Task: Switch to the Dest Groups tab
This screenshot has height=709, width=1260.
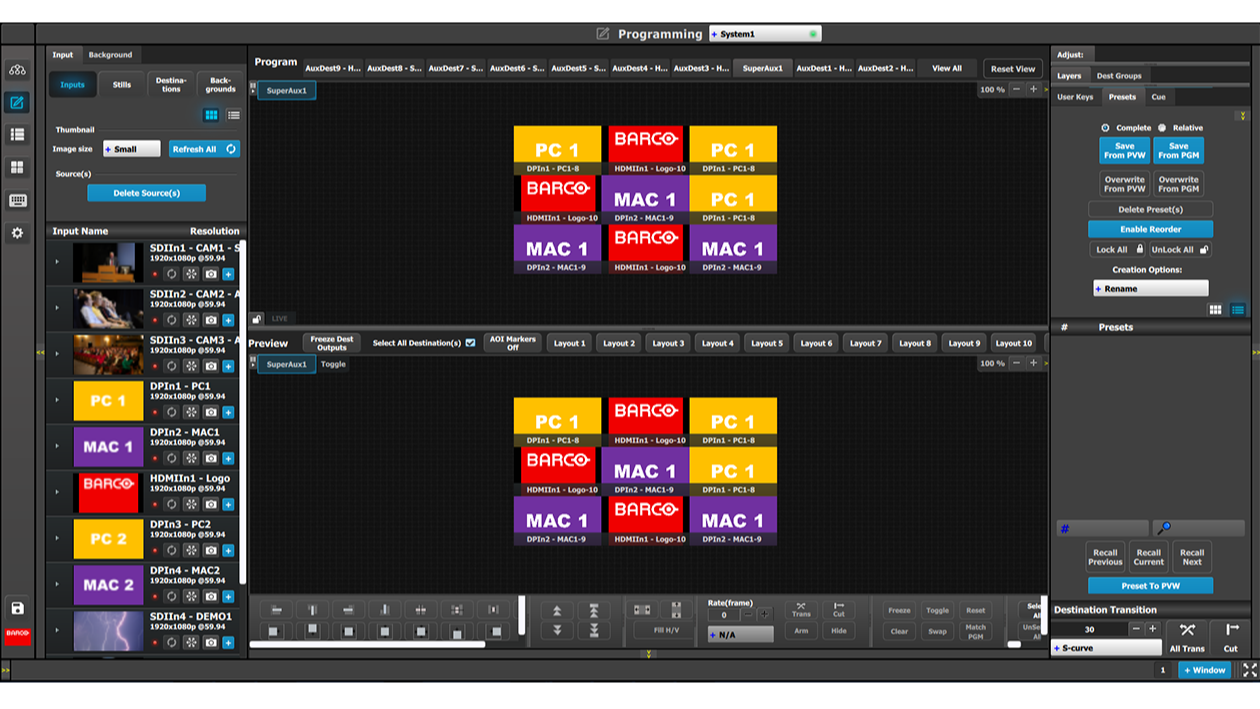Action: (1119, 76)
